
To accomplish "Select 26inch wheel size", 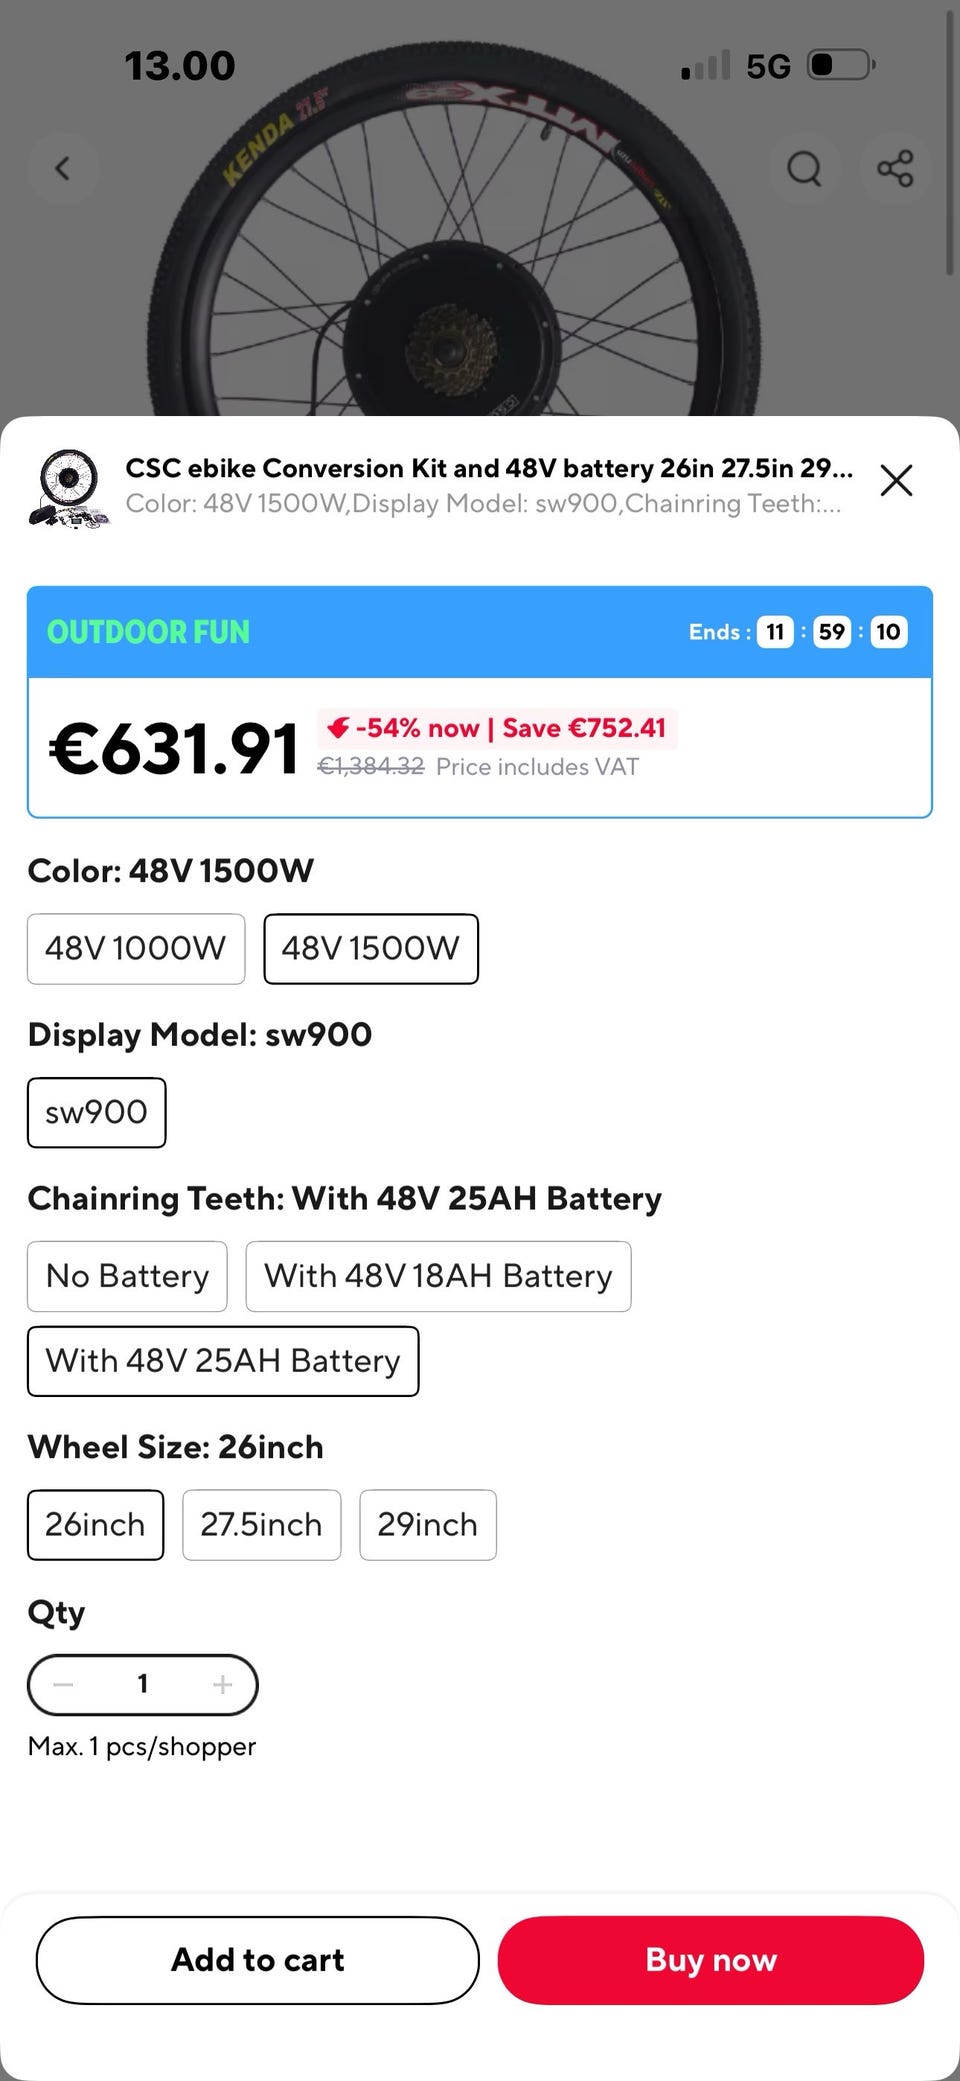I will point(95,1525).
